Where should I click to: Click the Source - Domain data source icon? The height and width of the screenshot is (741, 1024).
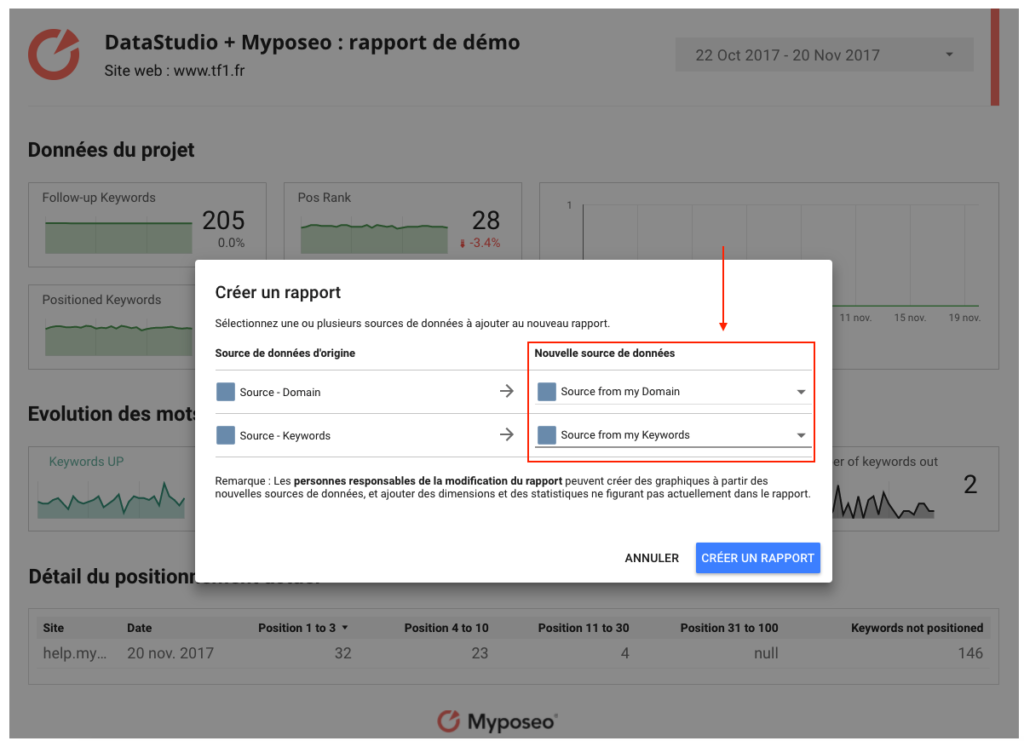[x=225, y=392]
